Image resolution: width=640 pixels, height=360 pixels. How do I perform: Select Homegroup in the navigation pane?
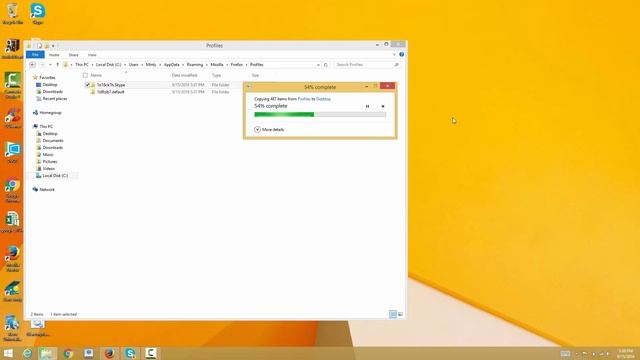(x=50, y=113)
